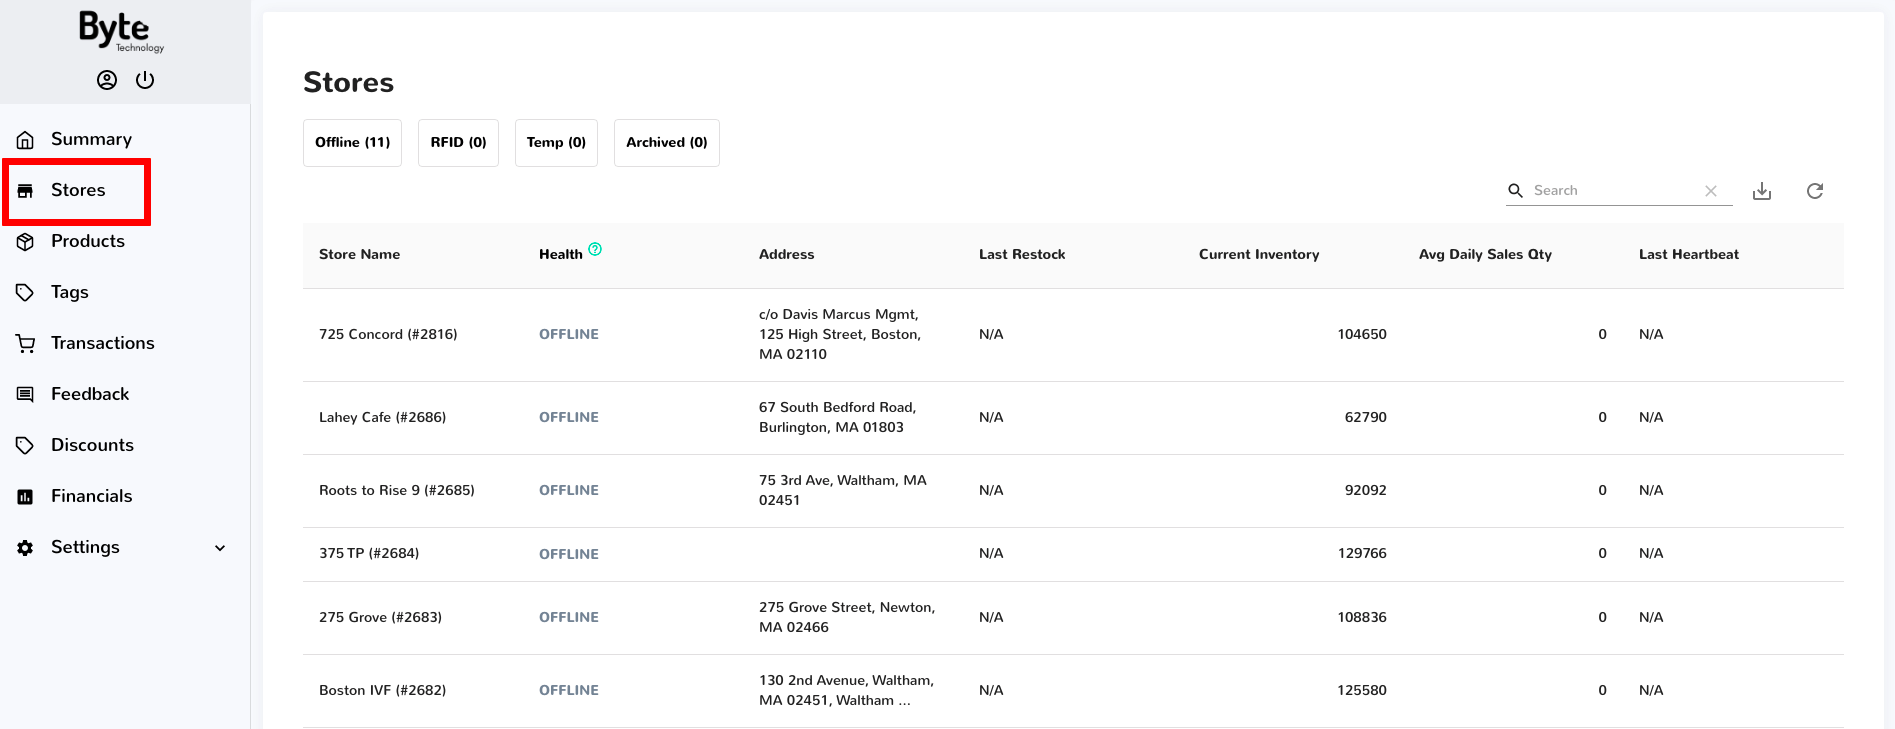Sort by Store Name column
The image size is (1895, 729).
pos(359,255)
